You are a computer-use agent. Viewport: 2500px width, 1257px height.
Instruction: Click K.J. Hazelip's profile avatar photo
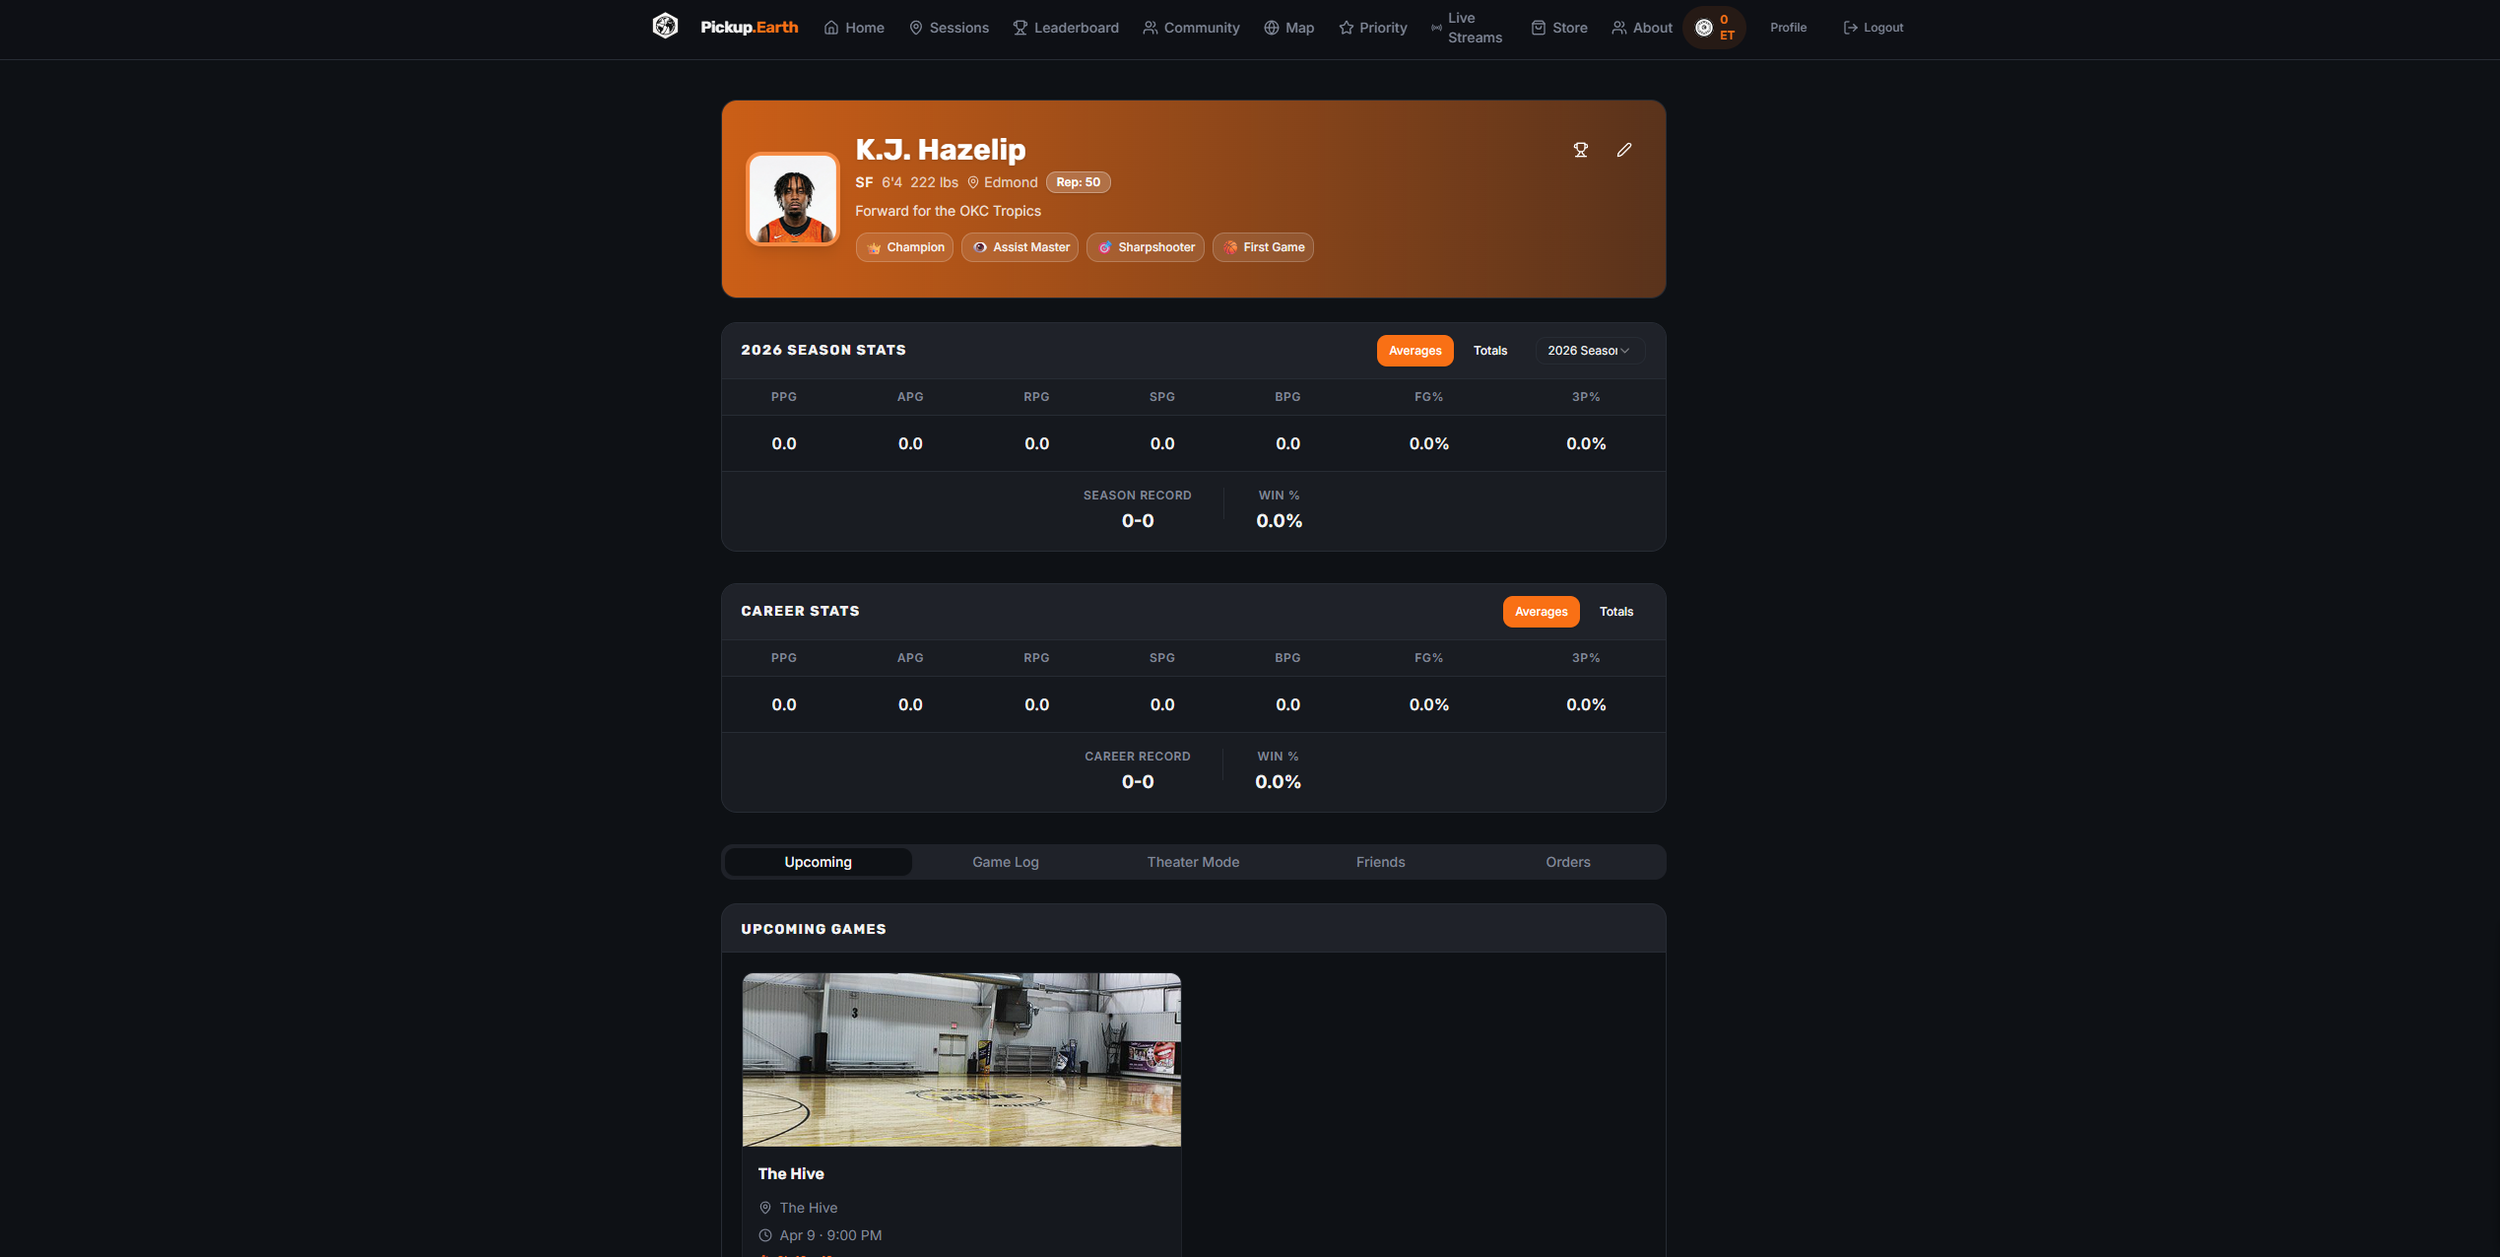pyautogui.click(x=792, y=199)
